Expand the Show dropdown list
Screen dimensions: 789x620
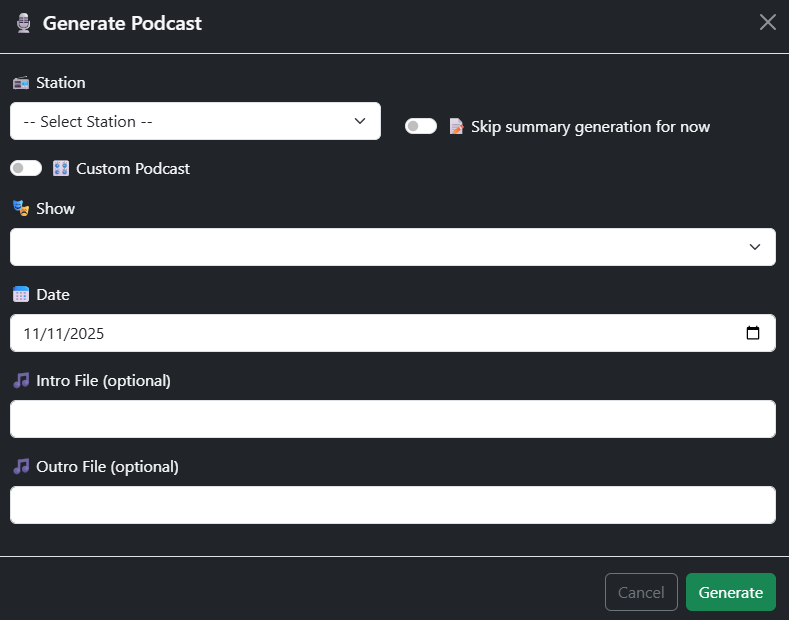coord(392,247)
